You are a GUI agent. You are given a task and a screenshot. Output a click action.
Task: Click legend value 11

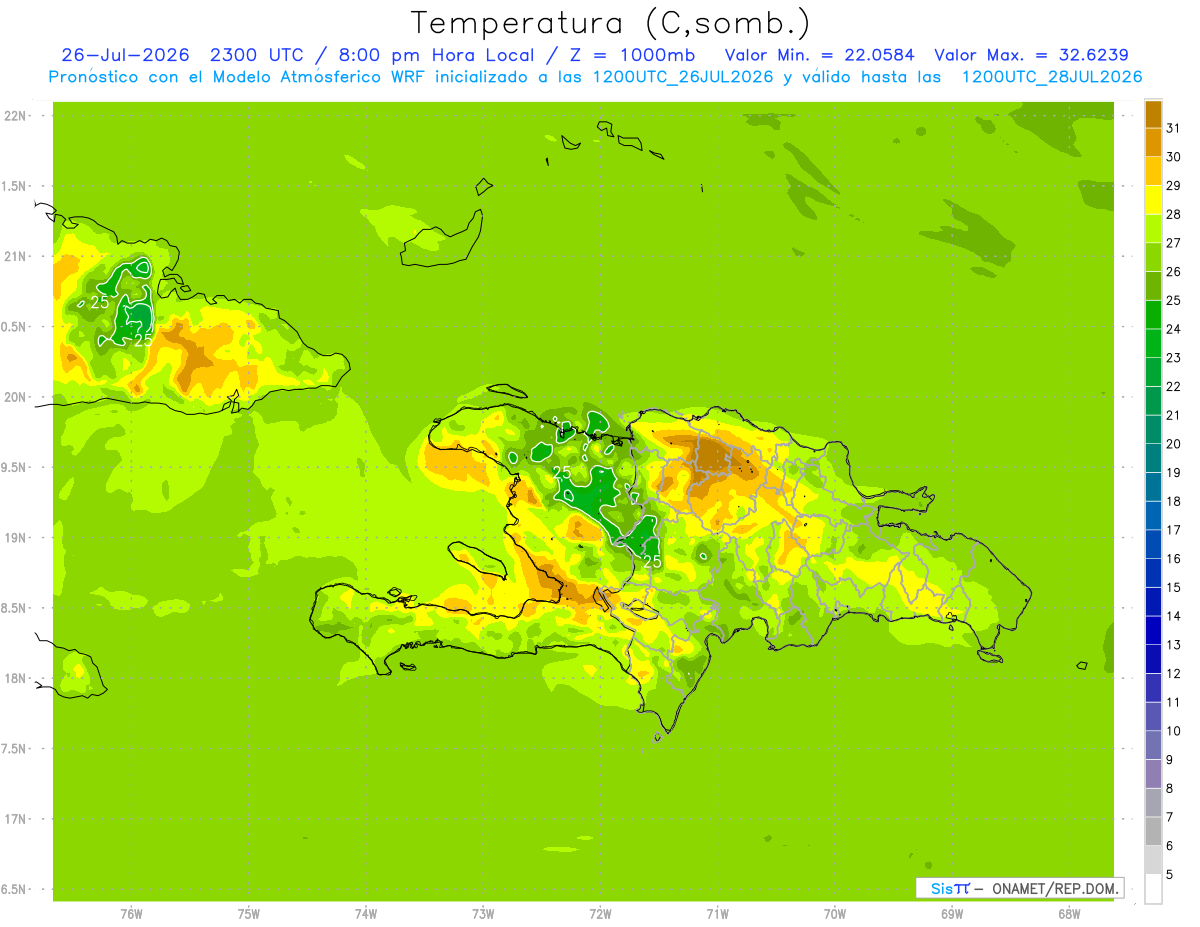(x=1173, y=702)
